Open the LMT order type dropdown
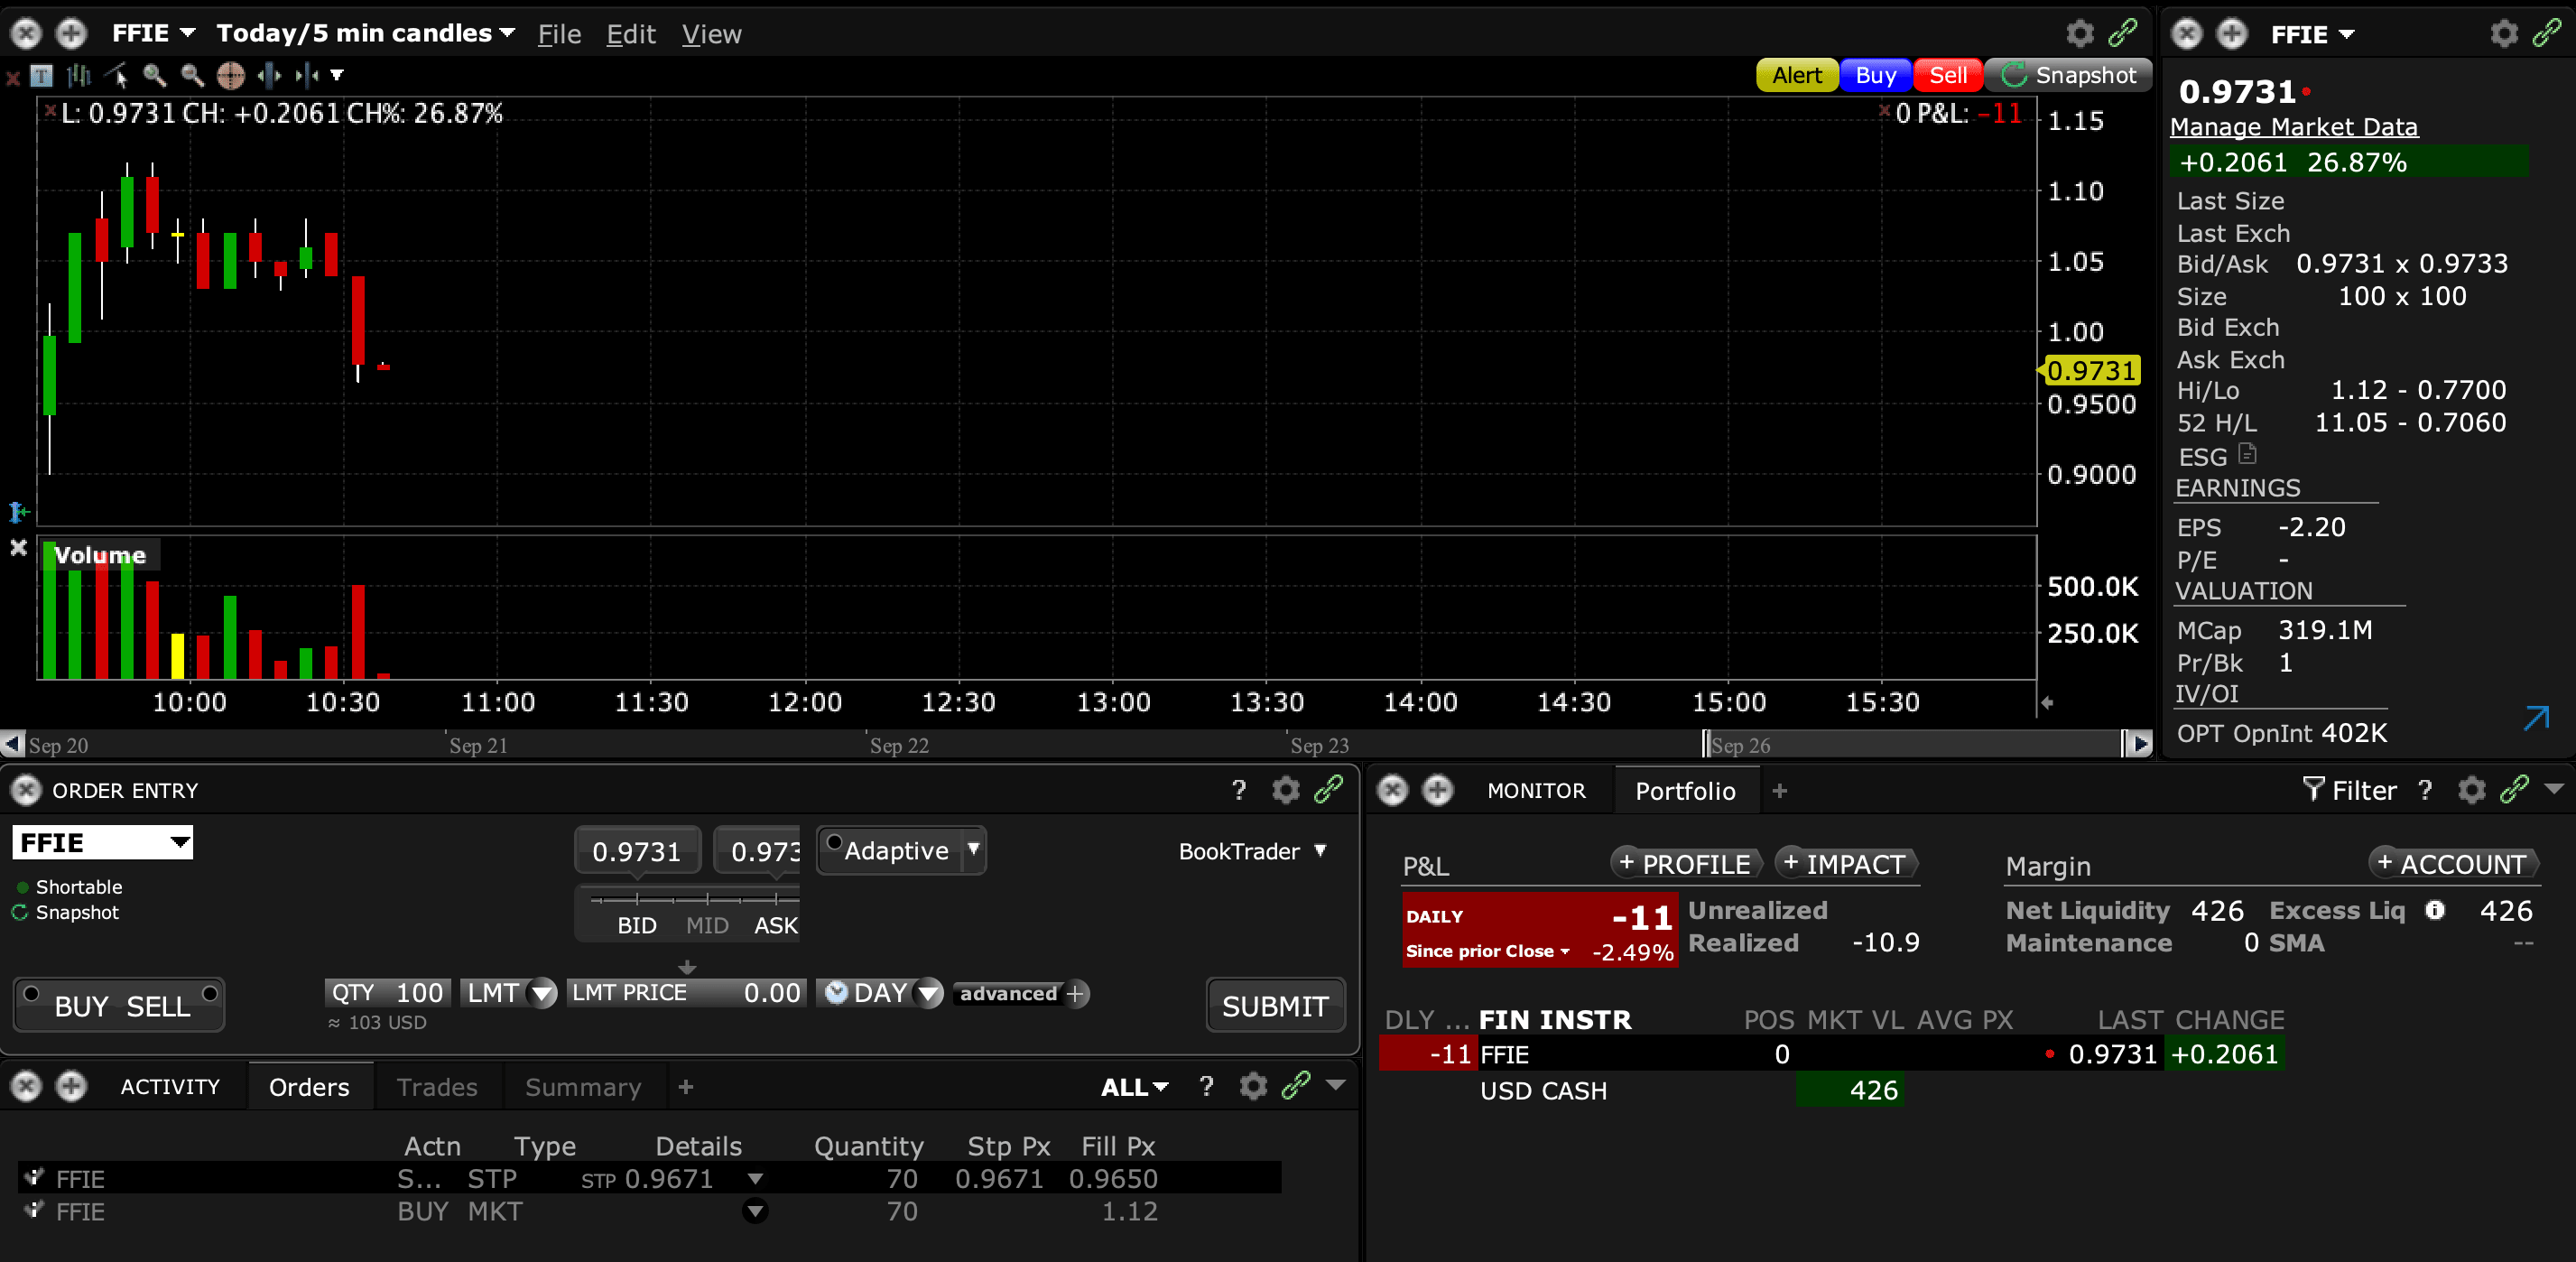The width and height of the screenshot is (2576, 1262). tap(542, 994)
